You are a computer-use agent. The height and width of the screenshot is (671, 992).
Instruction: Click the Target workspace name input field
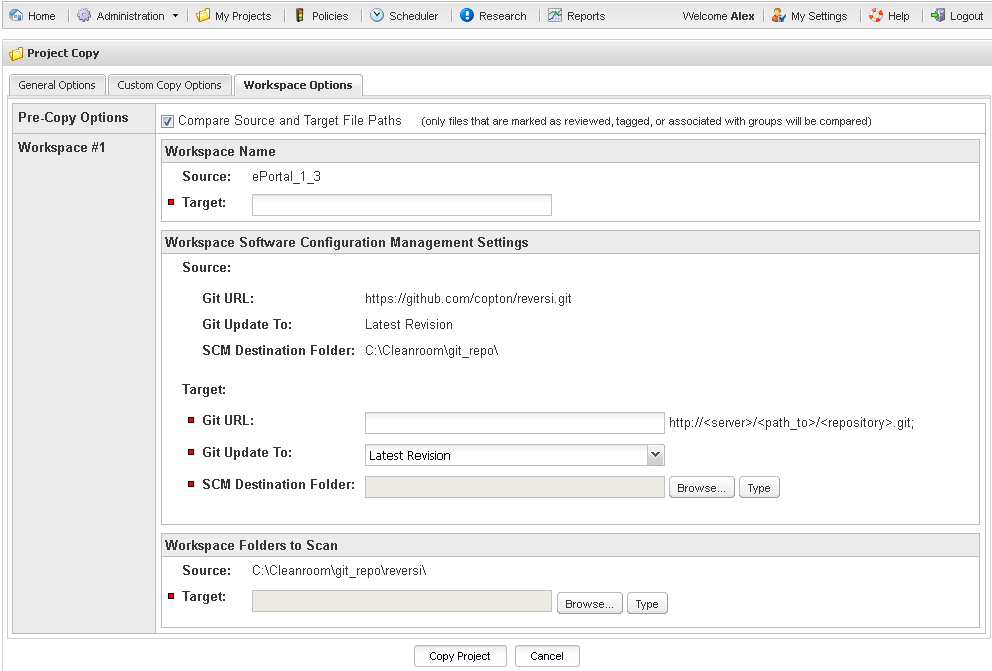pyautogui.click(x=401, y=205)
